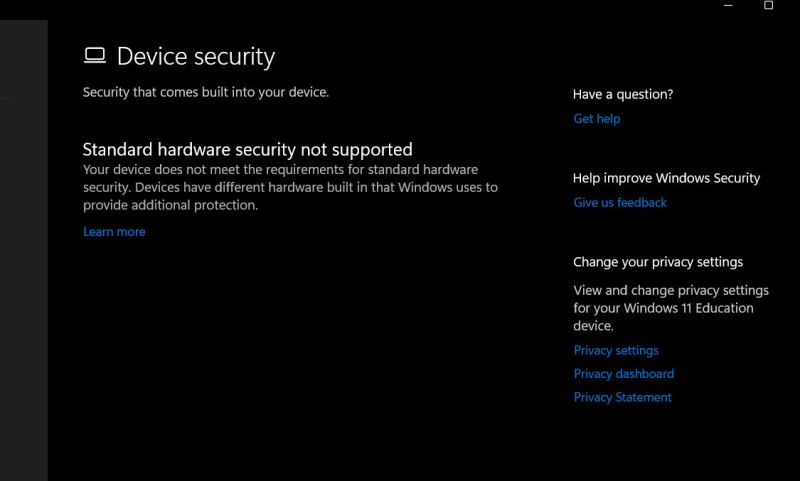Go to the Privacy dashboard link

[624, 374]
